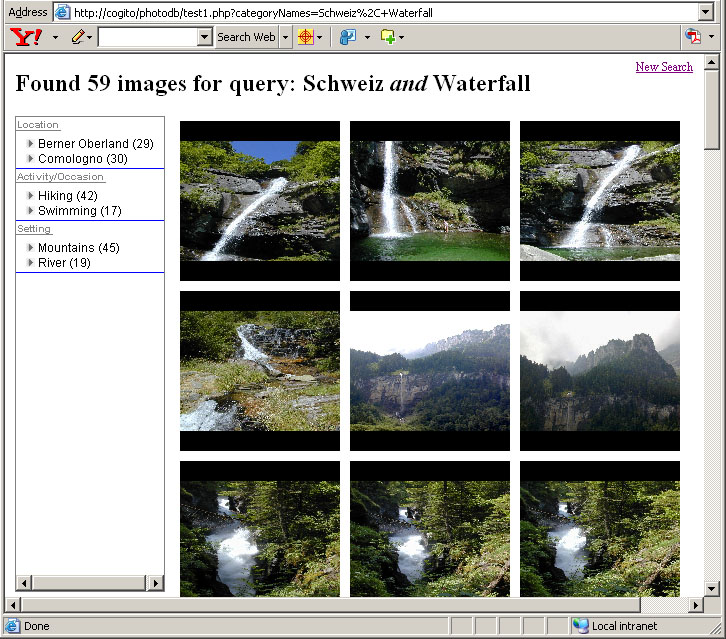Click the Search Web button
726x639 pixels.
(246, 37)
